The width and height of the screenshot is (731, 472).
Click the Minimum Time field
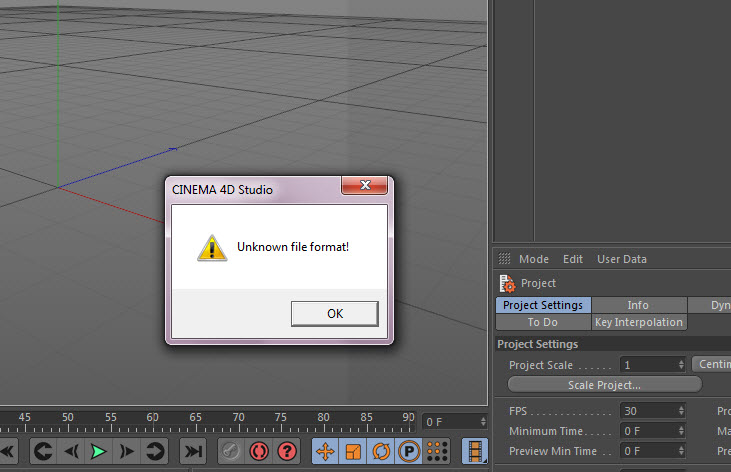click(648, 431)
